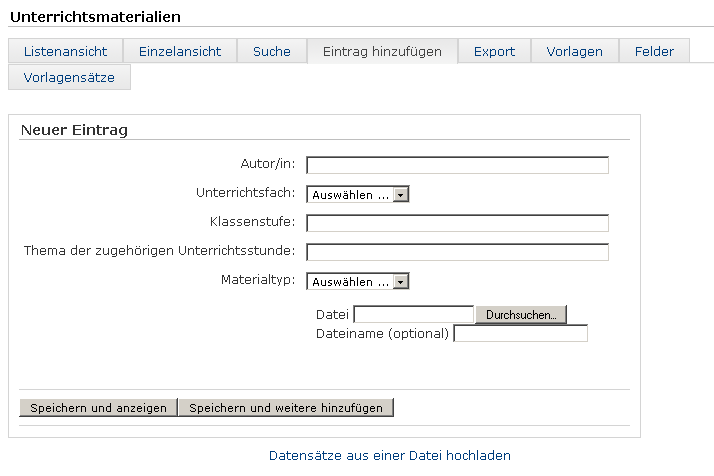Image resolution: width=714 pixels, height=476 pixels.
Task: Click the Thema der zugehörigen Unterrichtsstunde field
Action: 457,252
